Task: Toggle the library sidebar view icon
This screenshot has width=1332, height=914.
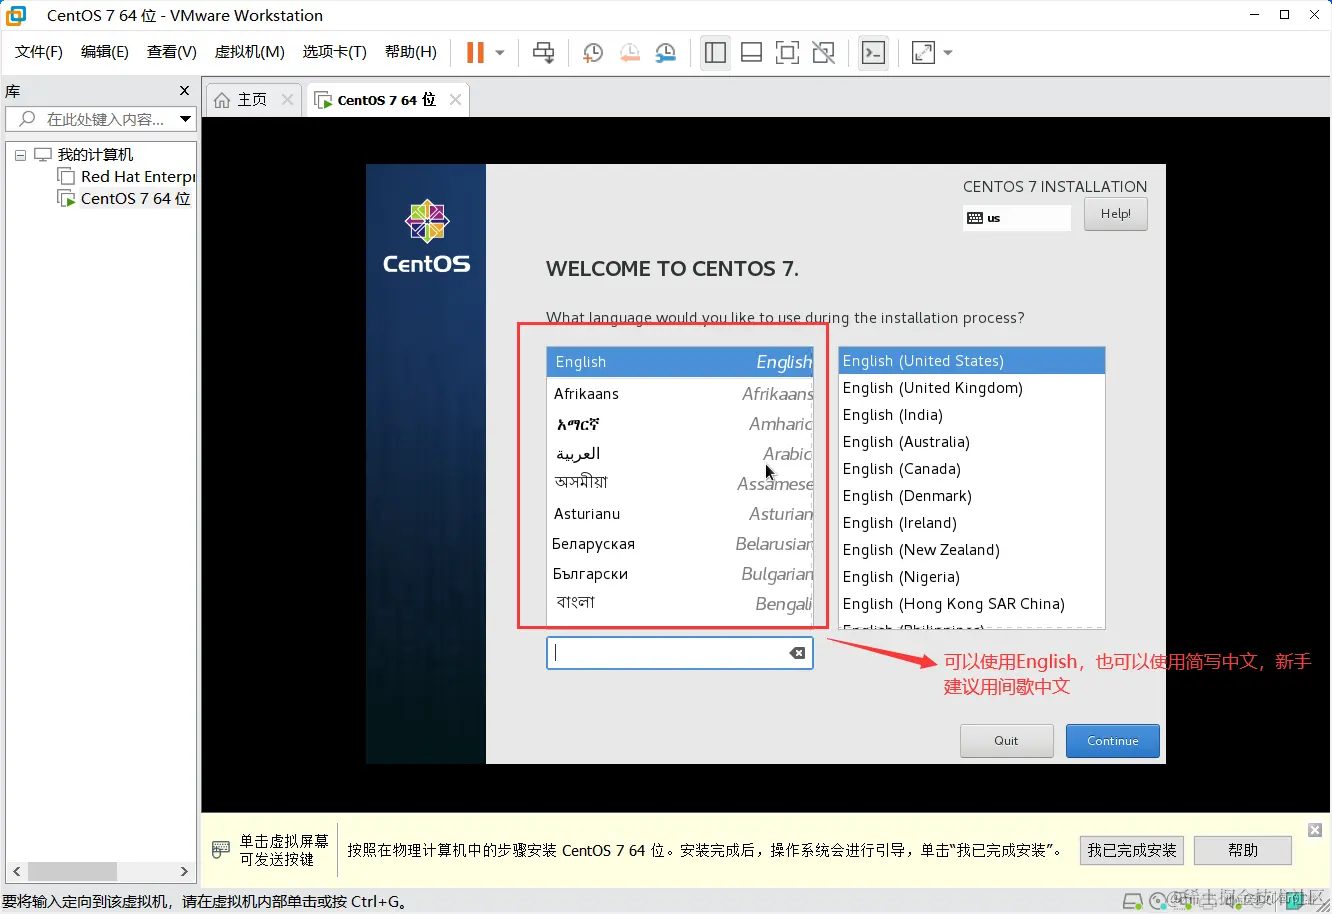Action: tap(715, 53)
